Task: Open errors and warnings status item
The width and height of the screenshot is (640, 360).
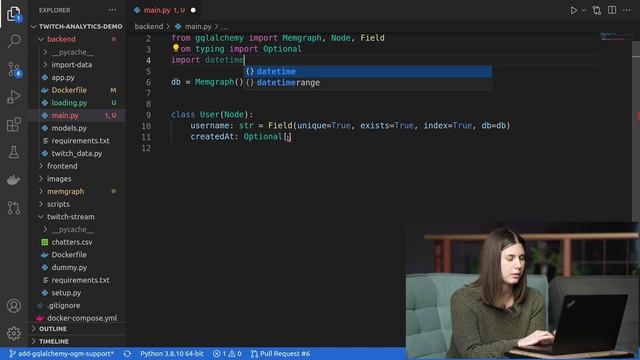Action: [x=227, y=353]
